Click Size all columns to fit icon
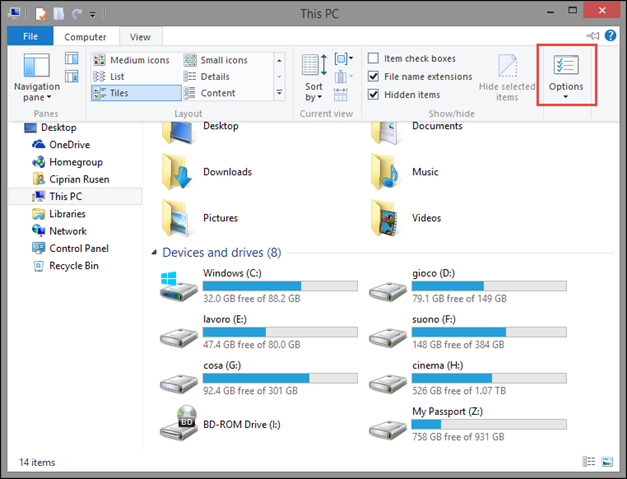The width and height of the screenshot is (627, 479). coord(340,95)
